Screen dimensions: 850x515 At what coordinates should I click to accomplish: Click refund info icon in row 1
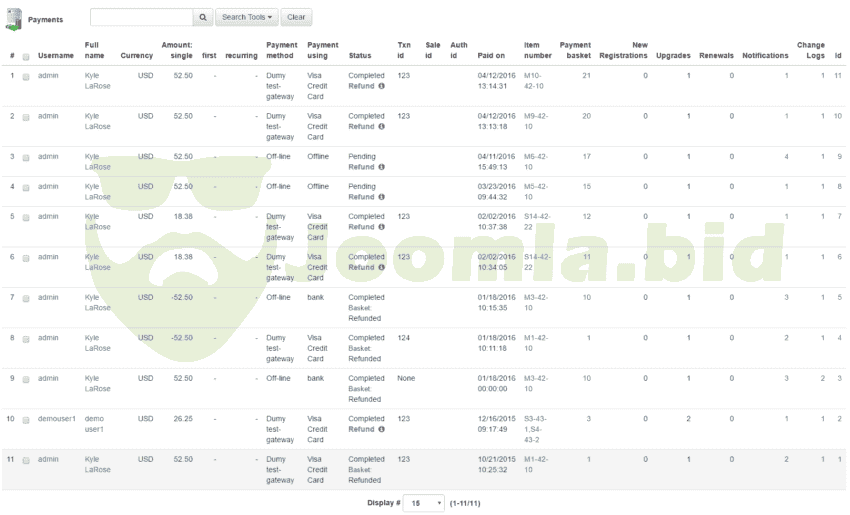click(x=381, y=86)
